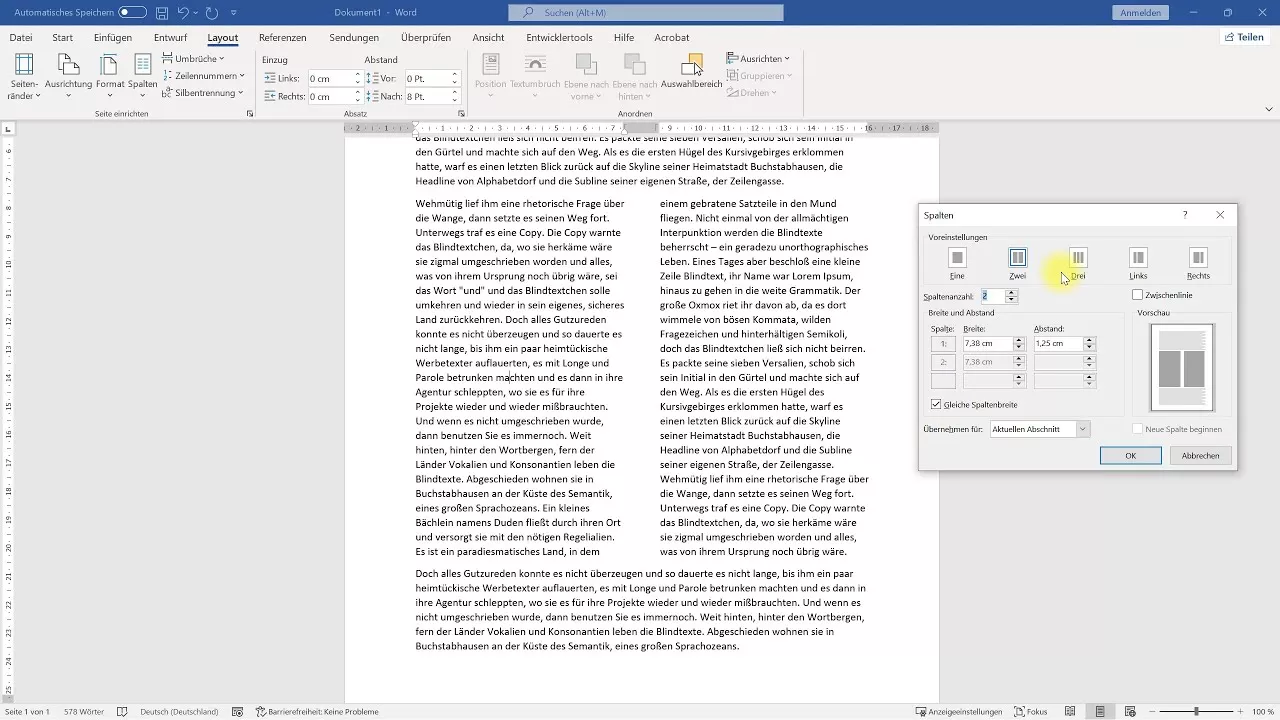
Task: Enable the Zwischenlinie checkbox
Action: [1136, 294]
